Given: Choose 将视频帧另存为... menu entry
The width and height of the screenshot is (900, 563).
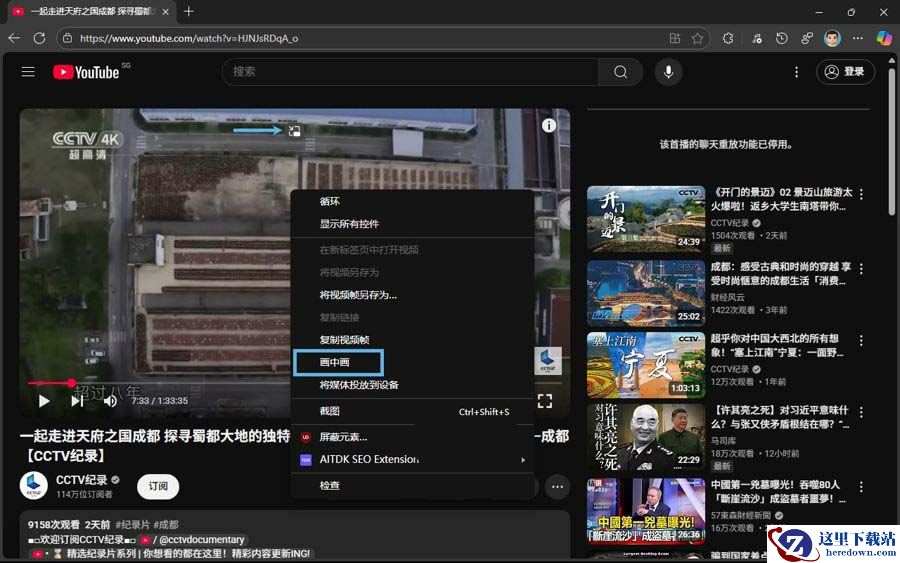Looking at the screenshot, I should point(412,295).
